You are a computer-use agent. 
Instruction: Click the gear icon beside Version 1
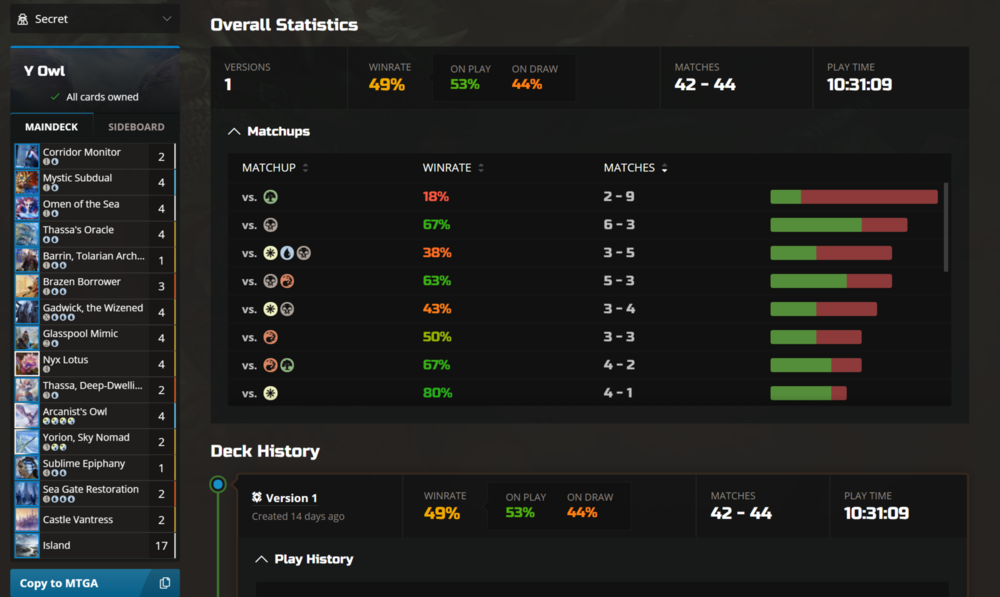(257, 498)
